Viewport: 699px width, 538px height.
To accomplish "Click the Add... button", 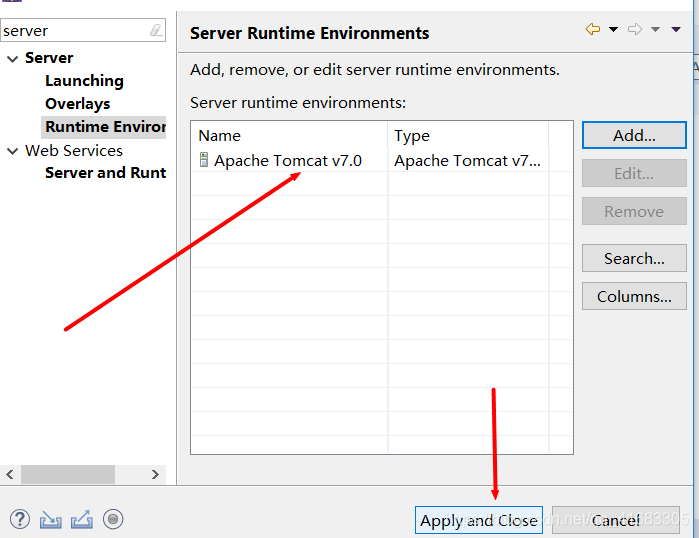I will [x=634, y=135].
